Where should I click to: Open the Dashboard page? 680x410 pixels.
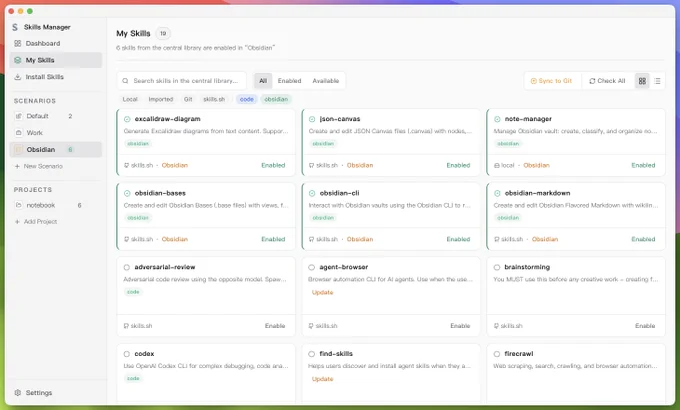(x=56, y=43)
